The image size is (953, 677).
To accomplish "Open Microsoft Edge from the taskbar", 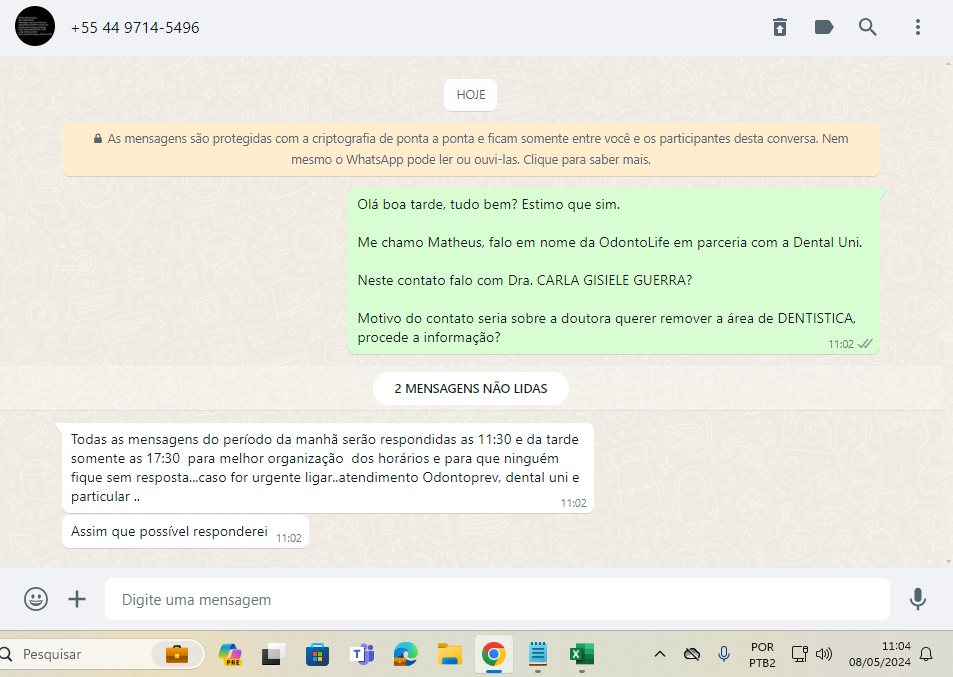I will (x=405, y=654).
